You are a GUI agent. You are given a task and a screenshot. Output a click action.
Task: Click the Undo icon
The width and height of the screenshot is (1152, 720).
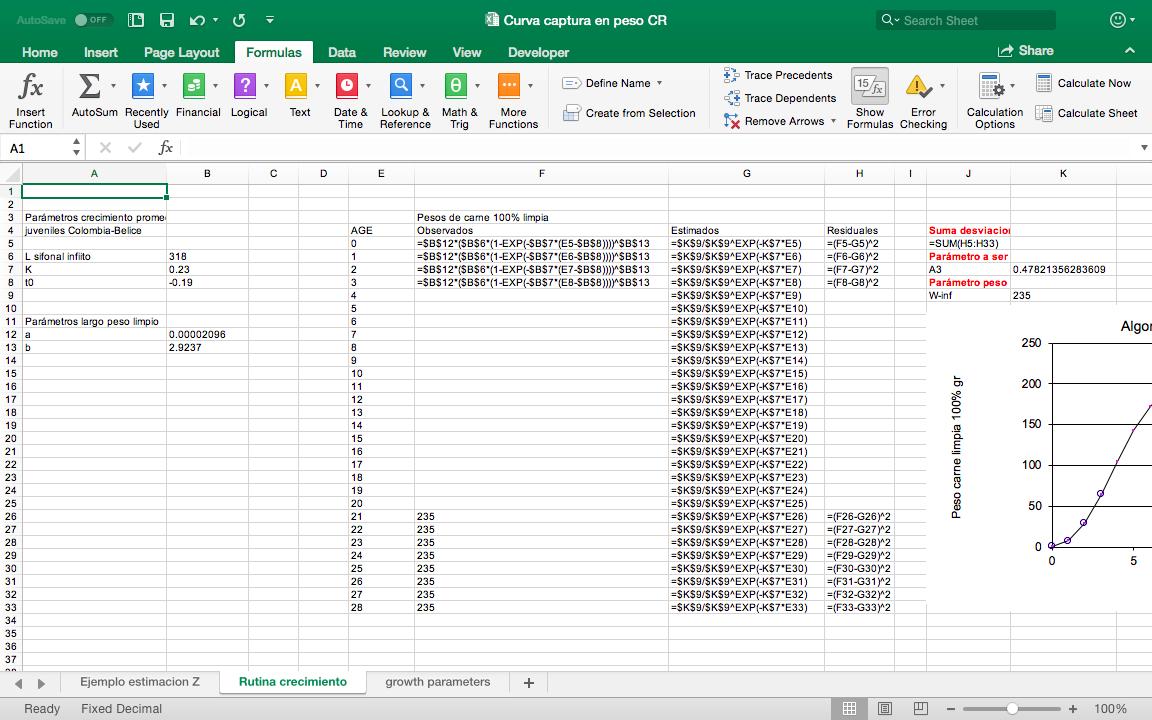tap(197, 21)
